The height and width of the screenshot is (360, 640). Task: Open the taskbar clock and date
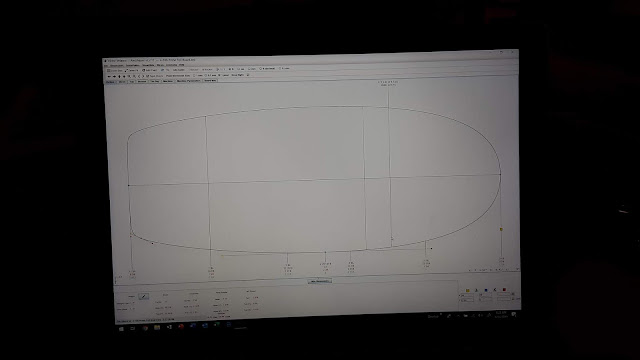pos(501,315)
